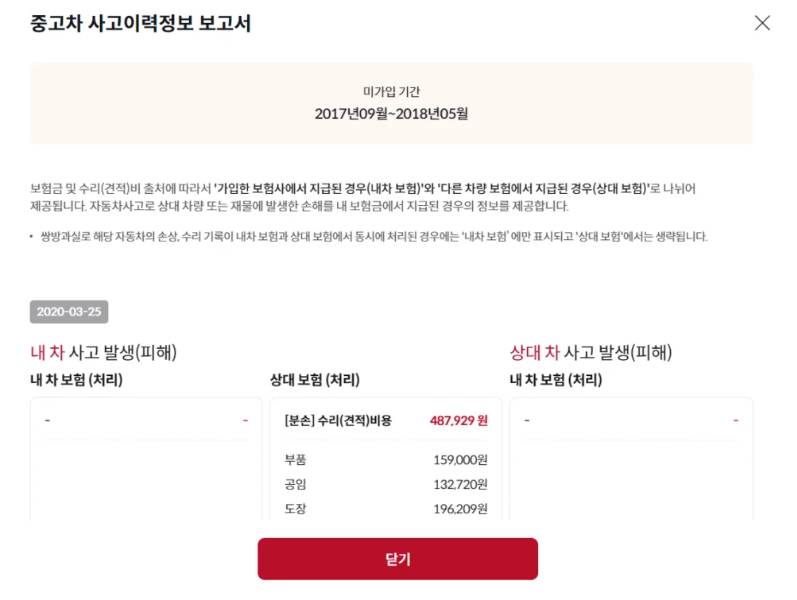Click the 상대 차 사고 발생(피해) heading
Image resolution: width=797 pixels, height=600 pixels.
[591, 352]
